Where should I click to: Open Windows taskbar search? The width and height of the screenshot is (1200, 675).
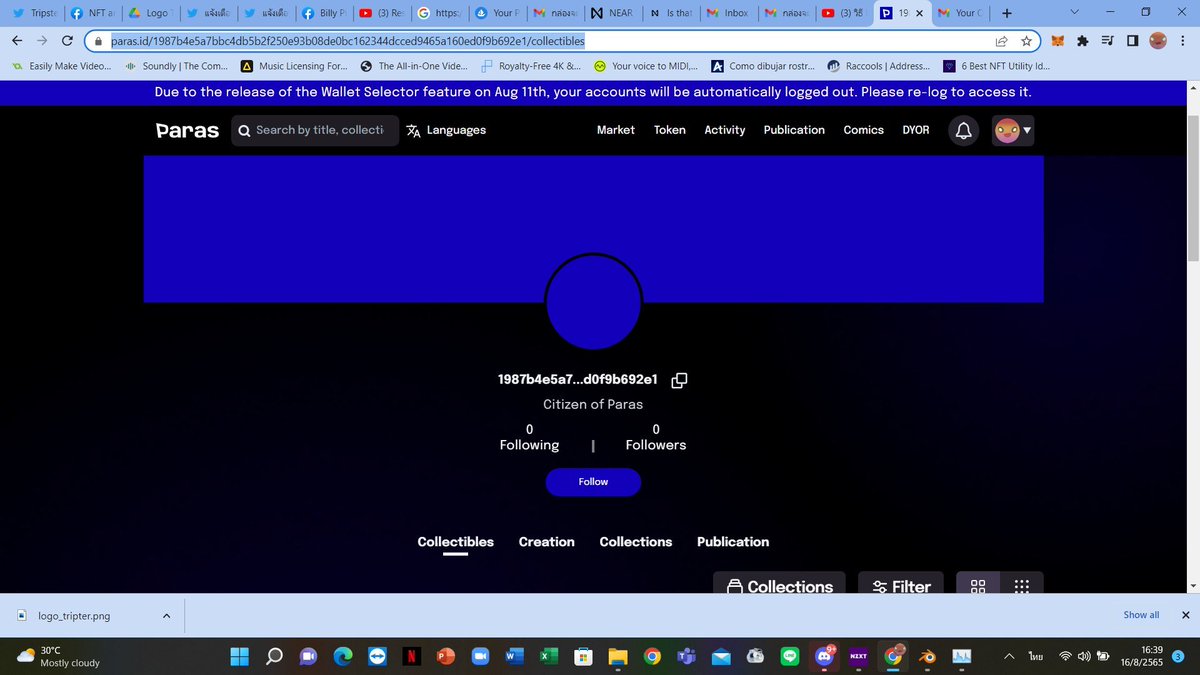point(273,656)
